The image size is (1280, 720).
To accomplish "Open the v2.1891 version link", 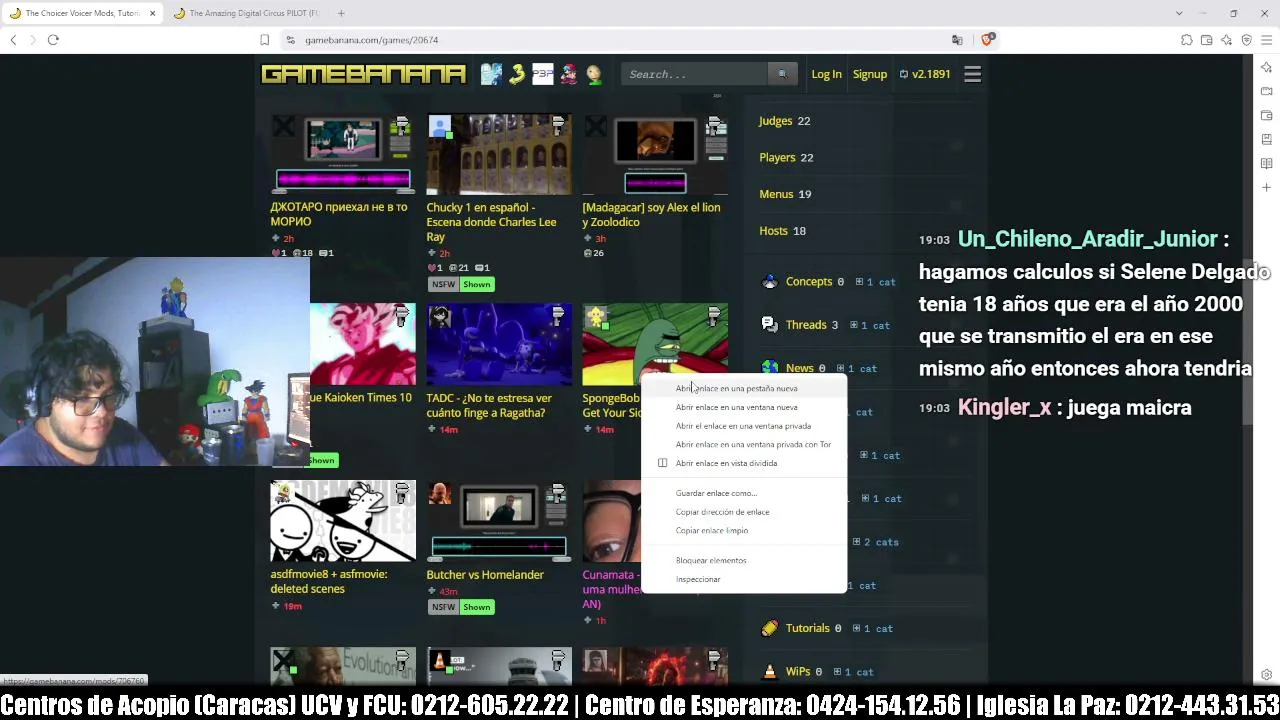I will [925, 74].
